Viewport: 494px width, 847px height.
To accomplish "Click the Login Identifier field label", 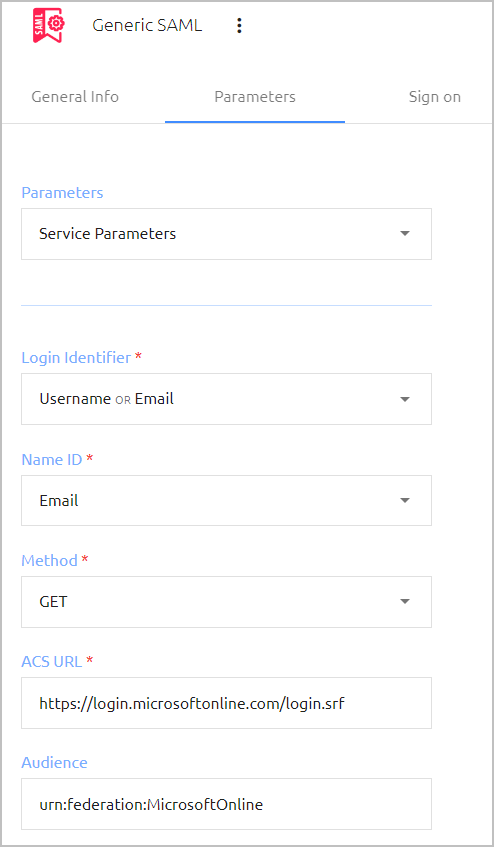I will [76, 358].
